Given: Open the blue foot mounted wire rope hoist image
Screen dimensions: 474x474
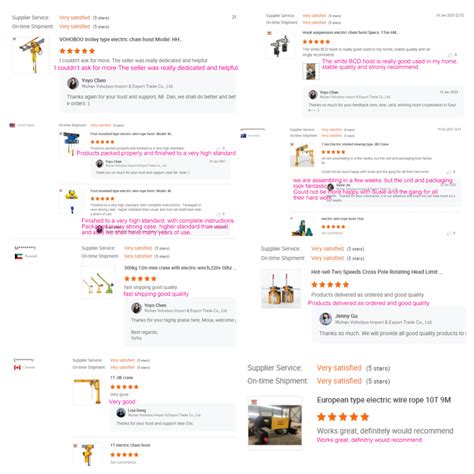Looking at the screenshot, I should pyautogui.click(x=71, y=143).
